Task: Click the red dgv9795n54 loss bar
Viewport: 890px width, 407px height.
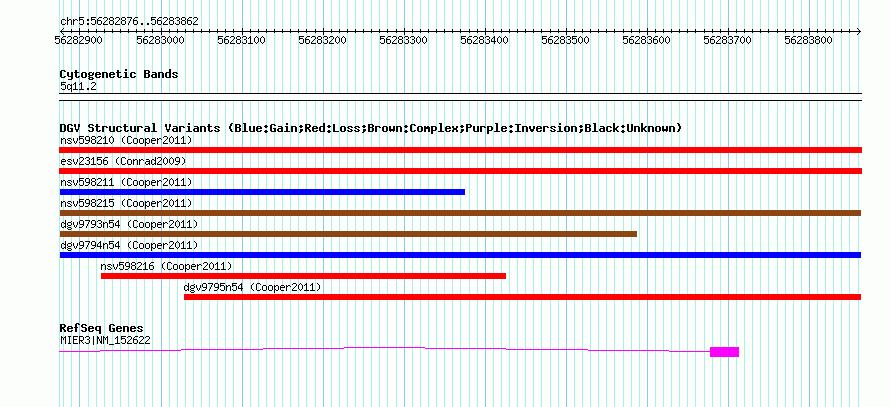Action: coord(522,297)
